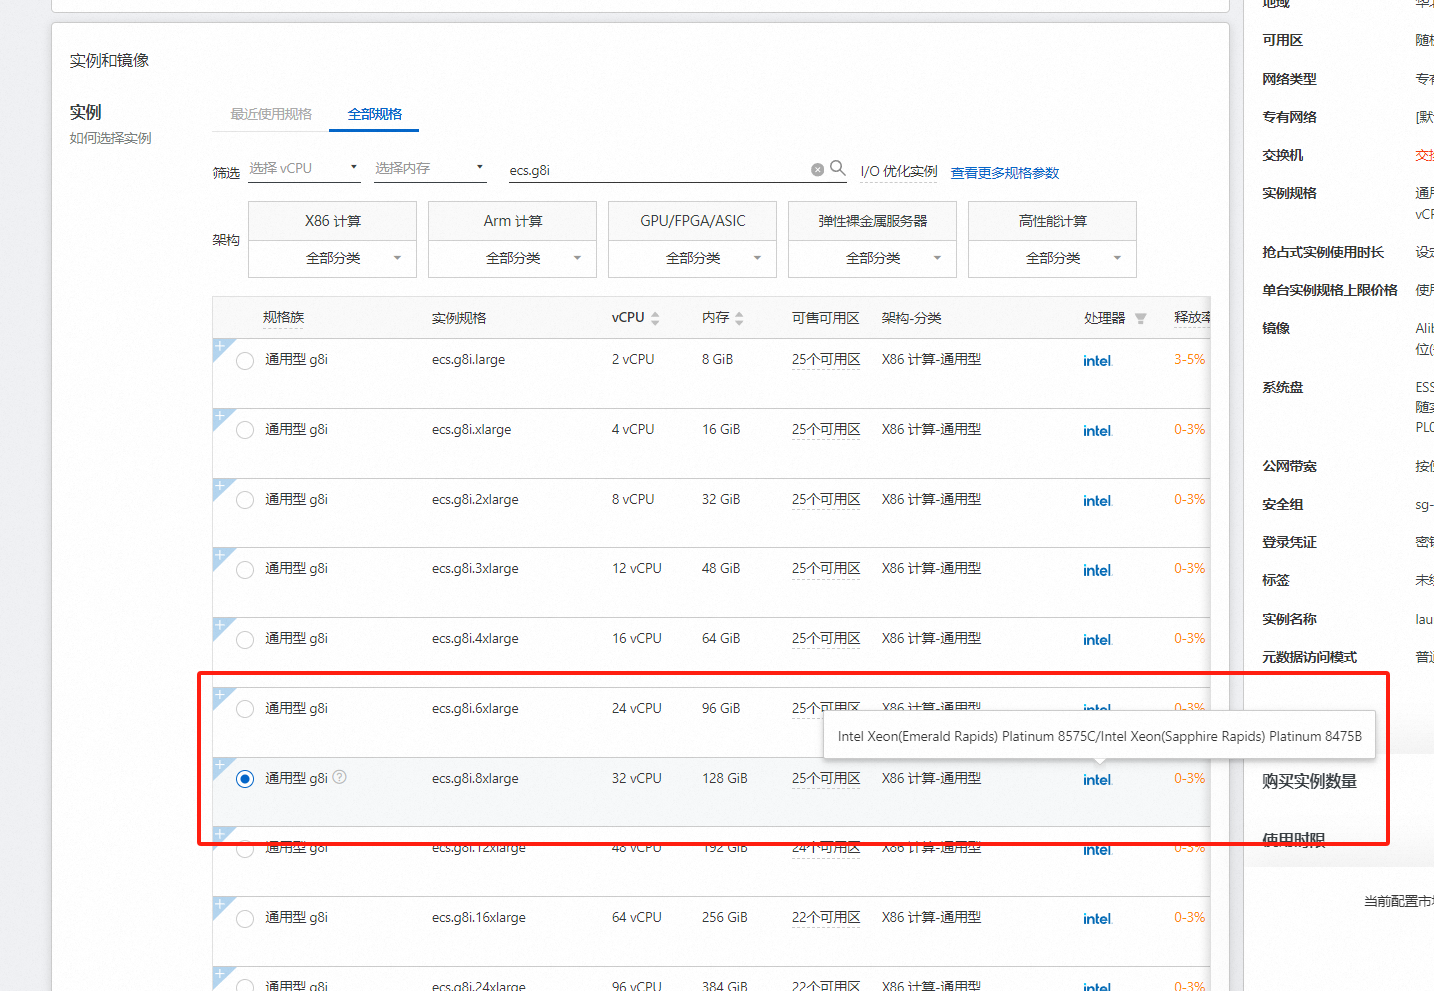The height and width of the screenshot is (991, 1434).
Task: Expand plus corner of ecs.g8i.3xlarge row
Action: pyautogui.click(x=220, y=555)
